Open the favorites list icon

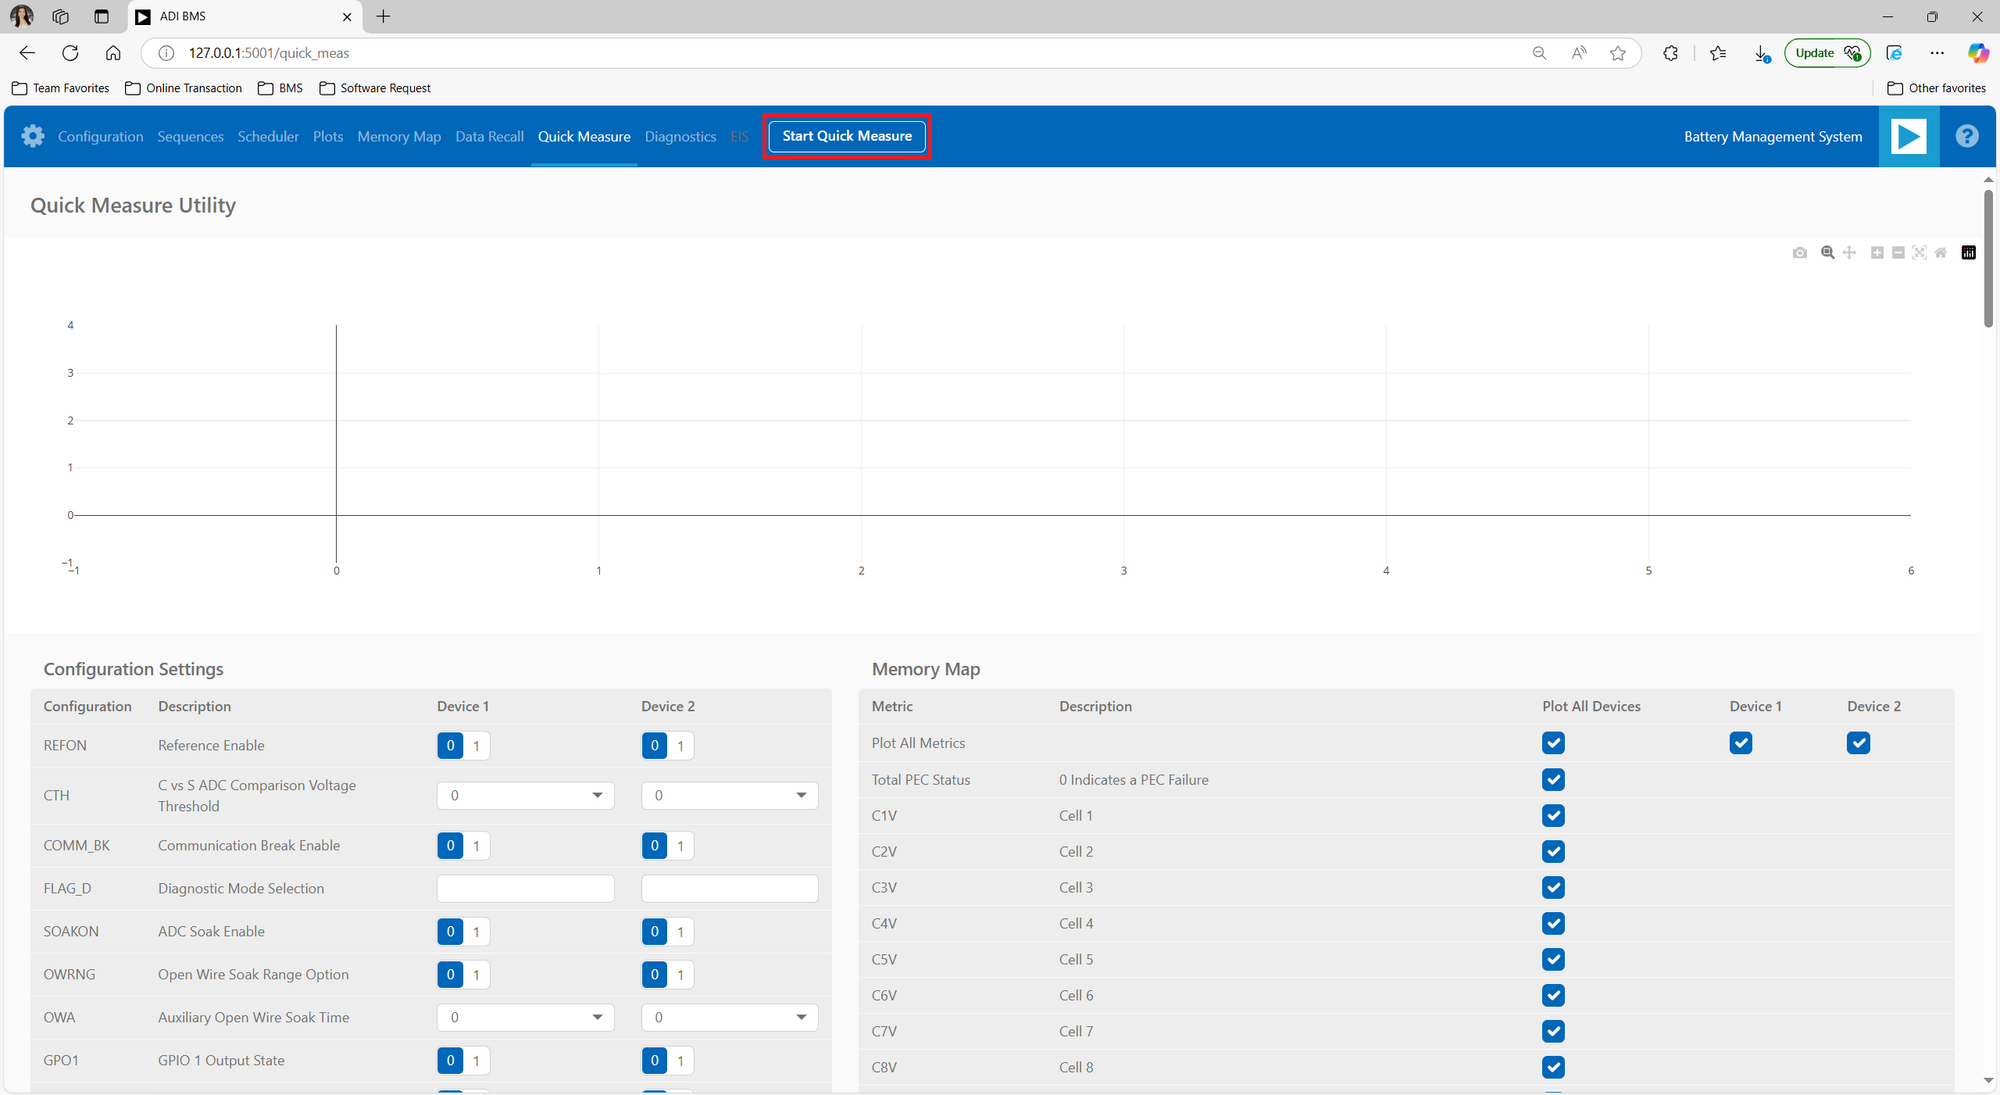[x=1718, y=53]
